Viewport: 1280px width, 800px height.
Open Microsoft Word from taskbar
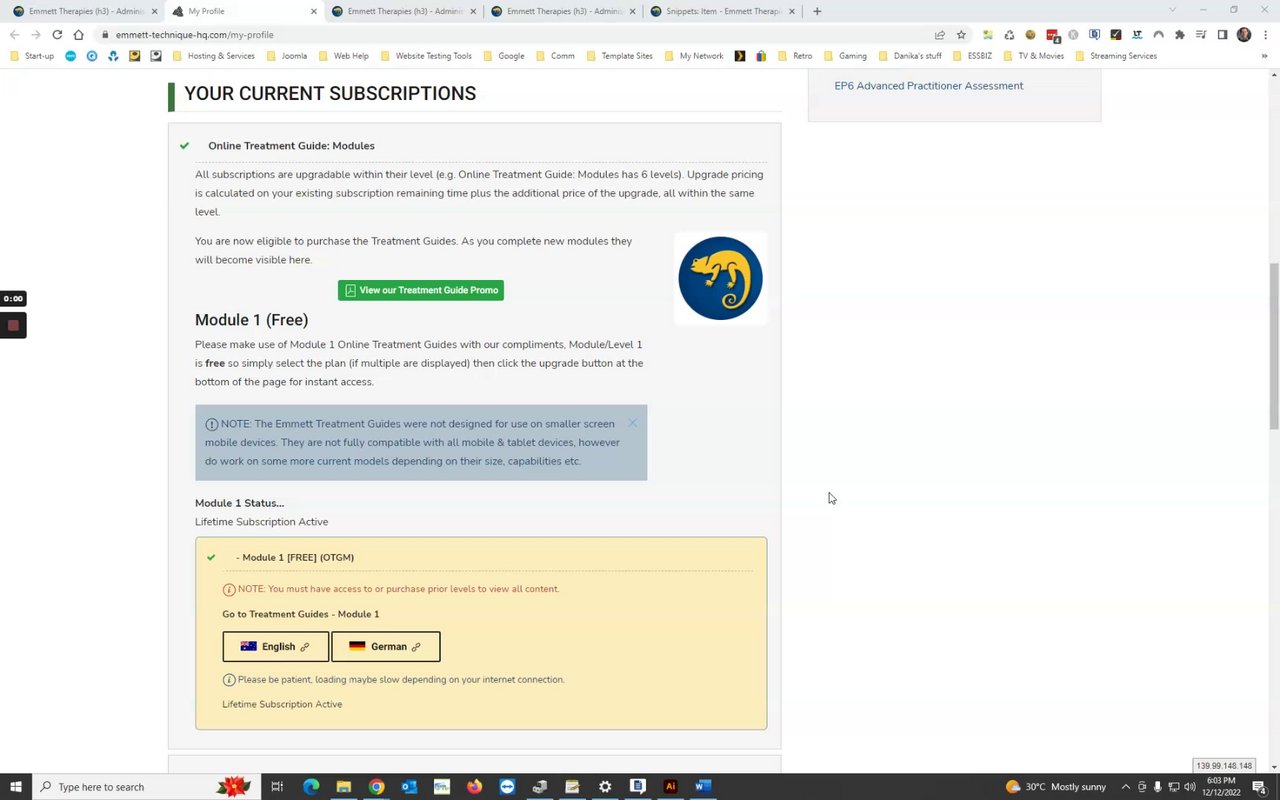pyautogui.click(x=703, y=787)
